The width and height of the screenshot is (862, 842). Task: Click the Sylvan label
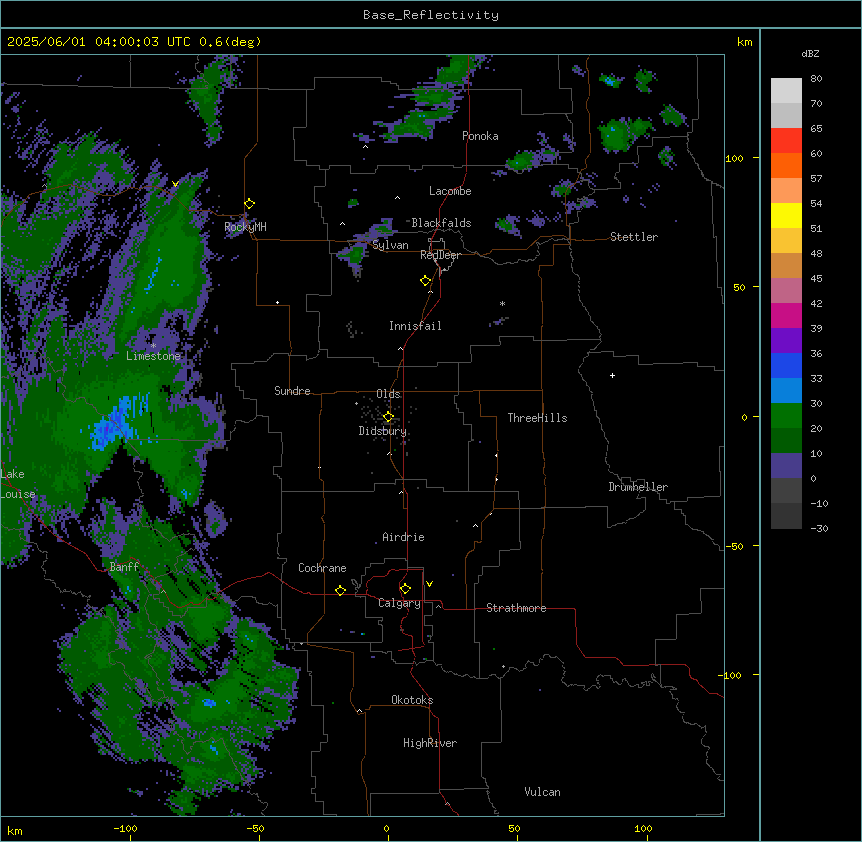tap(390, 245)
